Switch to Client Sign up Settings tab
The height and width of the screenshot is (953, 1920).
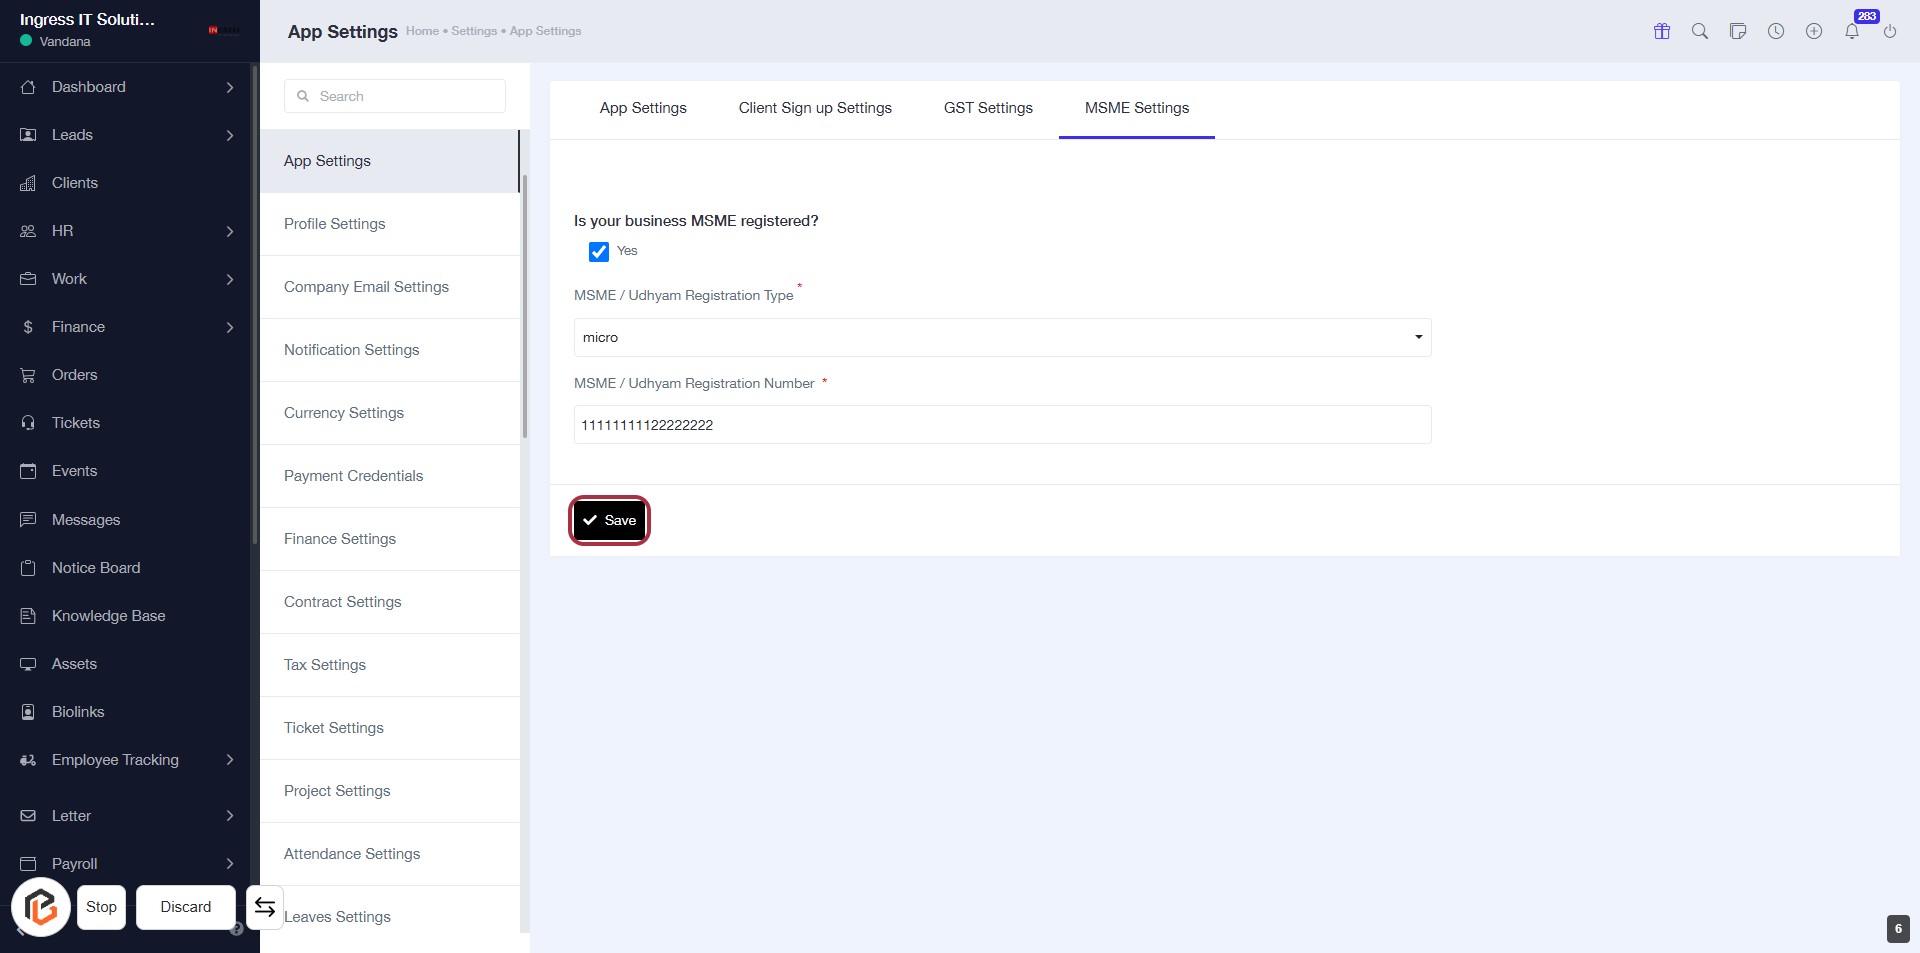pos(815,108)
